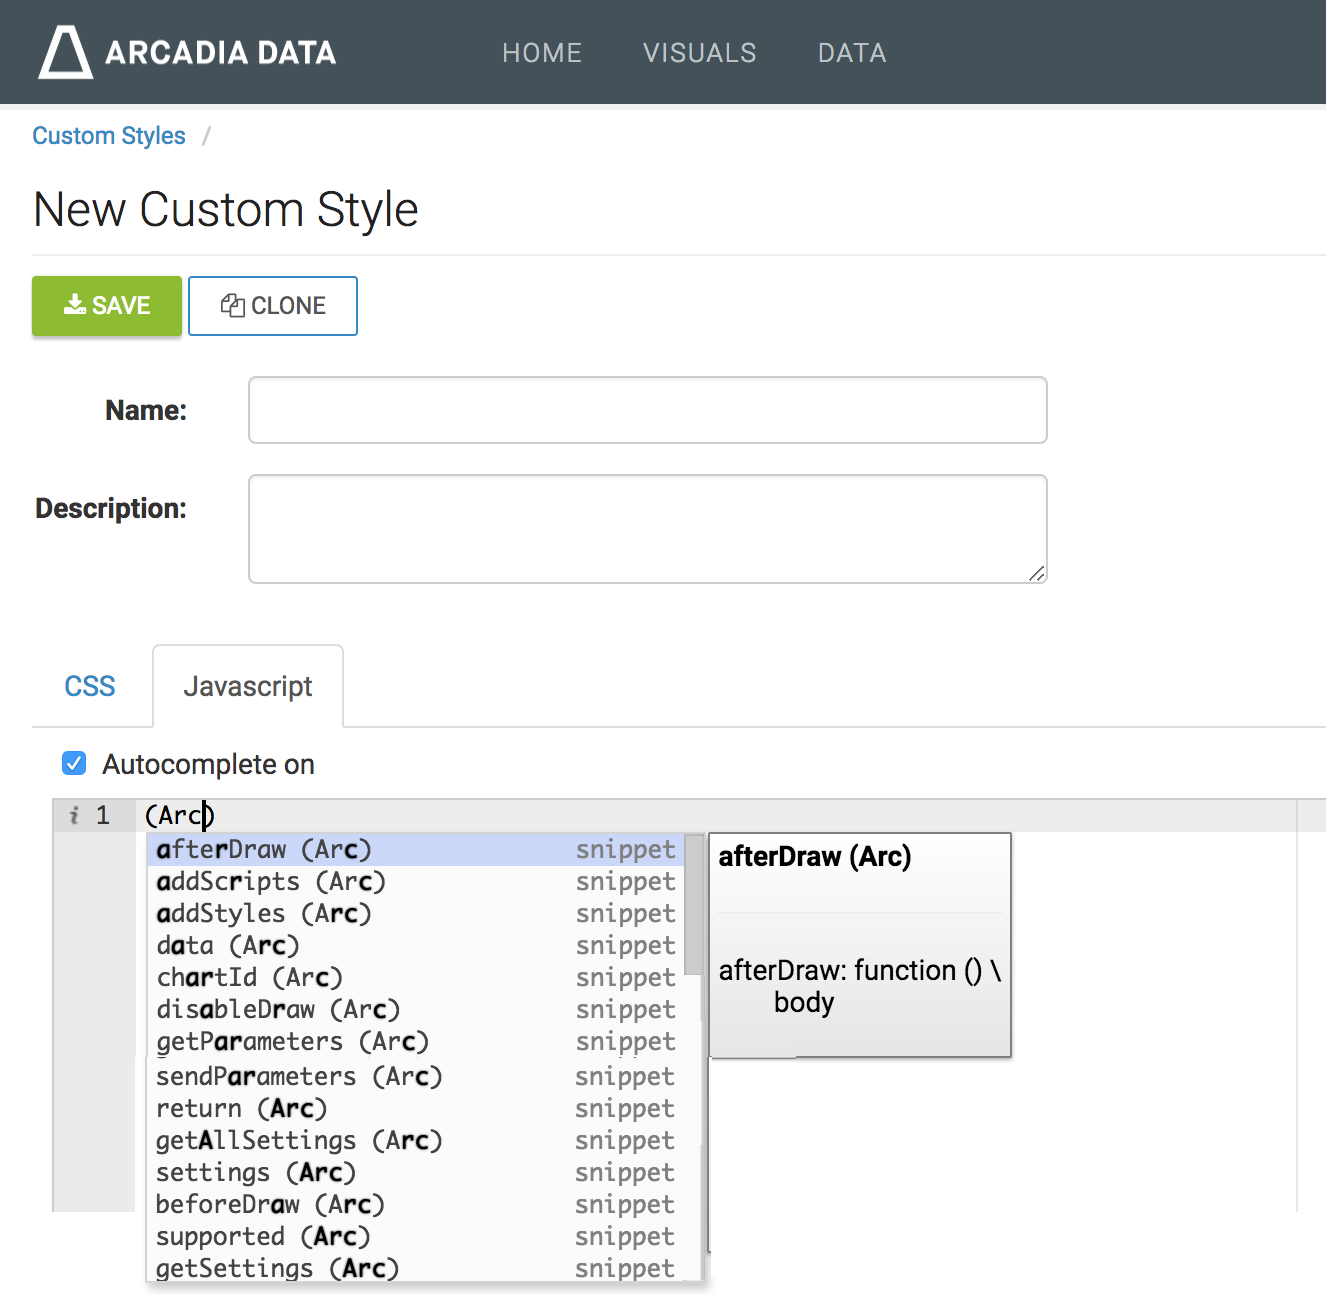Choose beforeDraw (Arc) snippet option
This screenshot has height=1295, width=1326.
(270, 1205)
